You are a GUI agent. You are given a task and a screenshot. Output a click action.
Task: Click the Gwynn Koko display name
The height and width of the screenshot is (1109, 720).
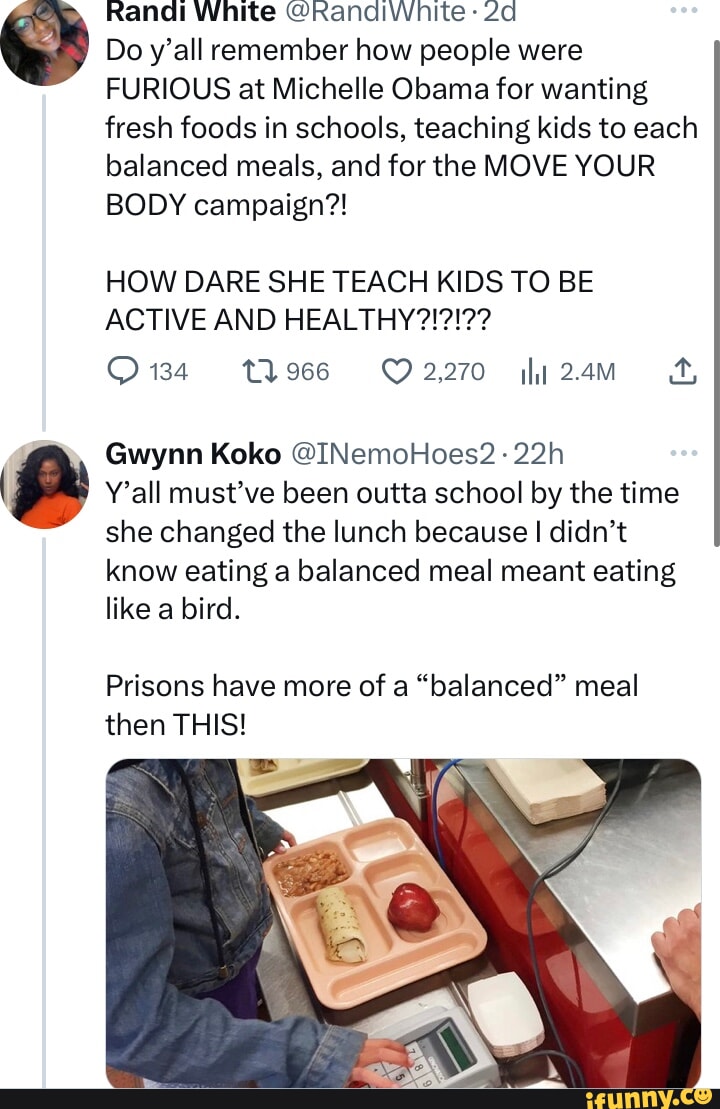point(193,455)
